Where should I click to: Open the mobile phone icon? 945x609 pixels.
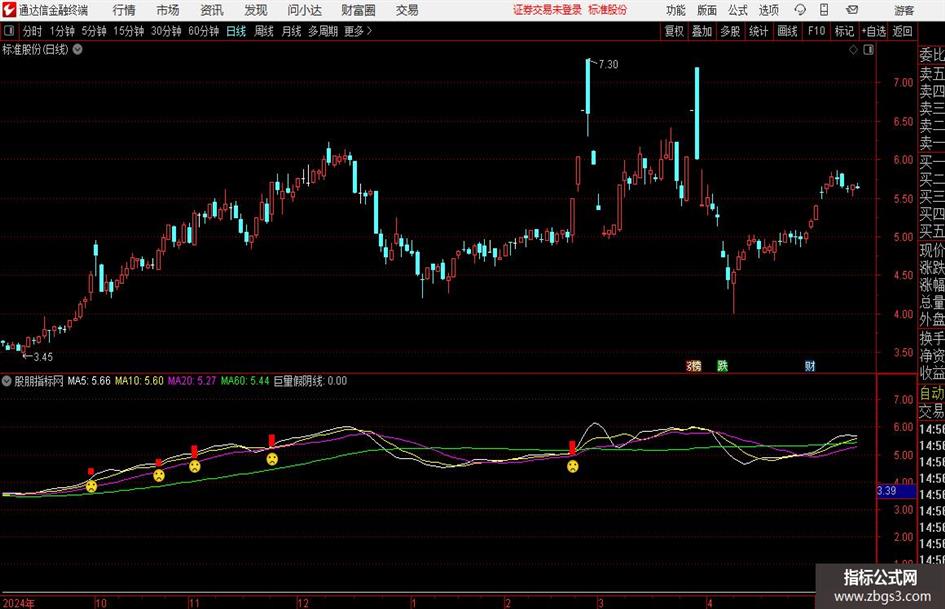824,10
